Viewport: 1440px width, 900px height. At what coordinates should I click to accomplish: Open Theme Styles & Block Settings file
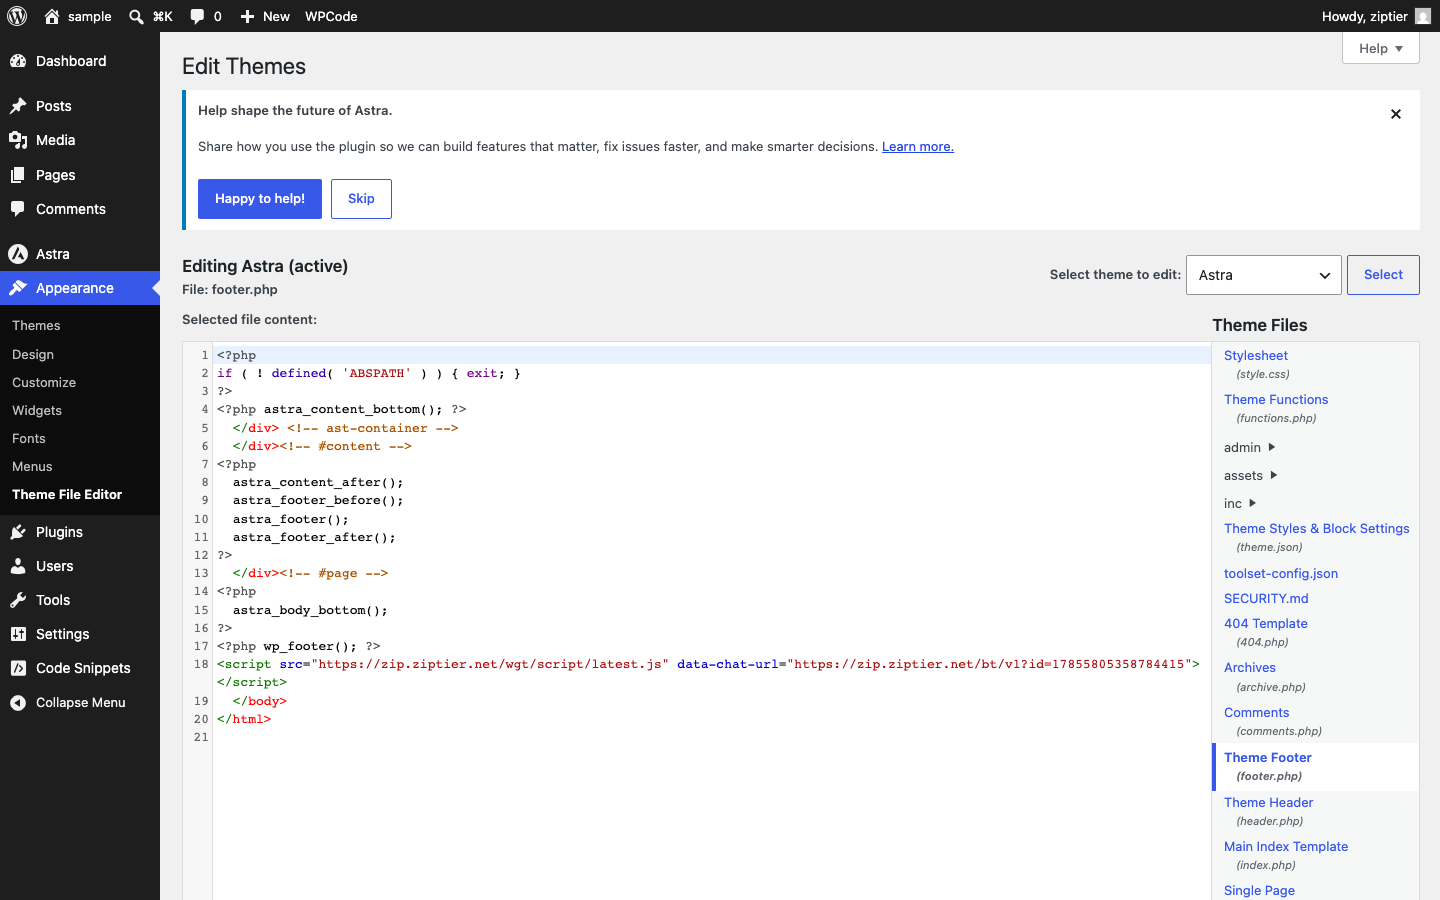(x=1316, y=529)
